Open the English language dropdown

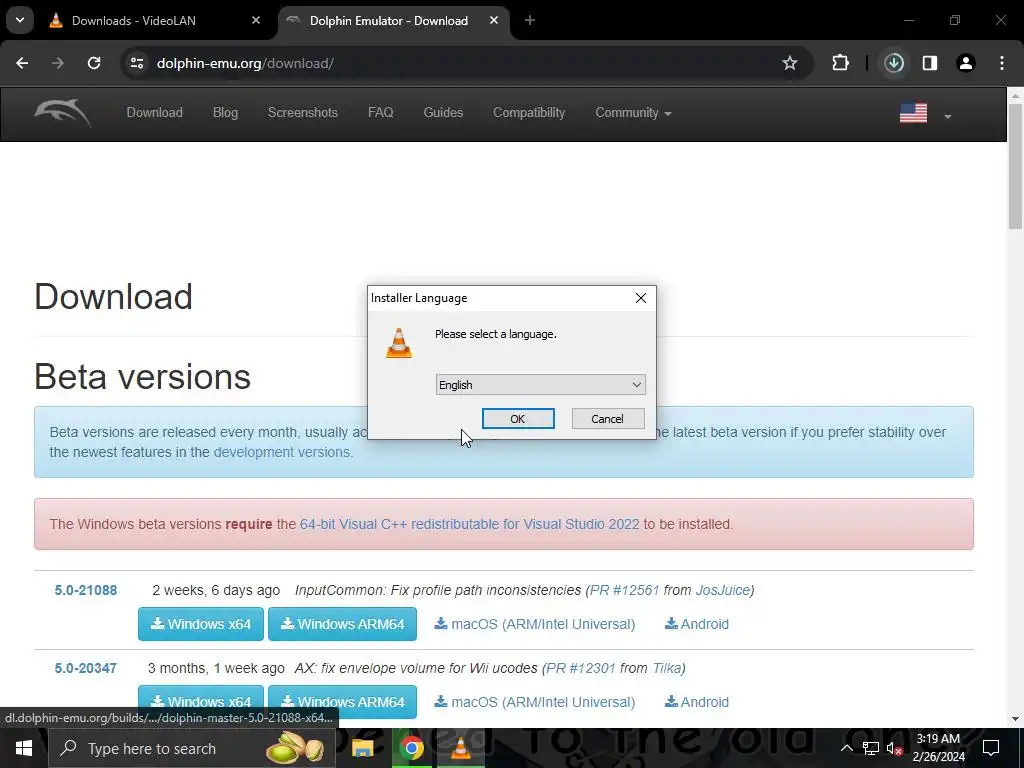pos(540,385)
